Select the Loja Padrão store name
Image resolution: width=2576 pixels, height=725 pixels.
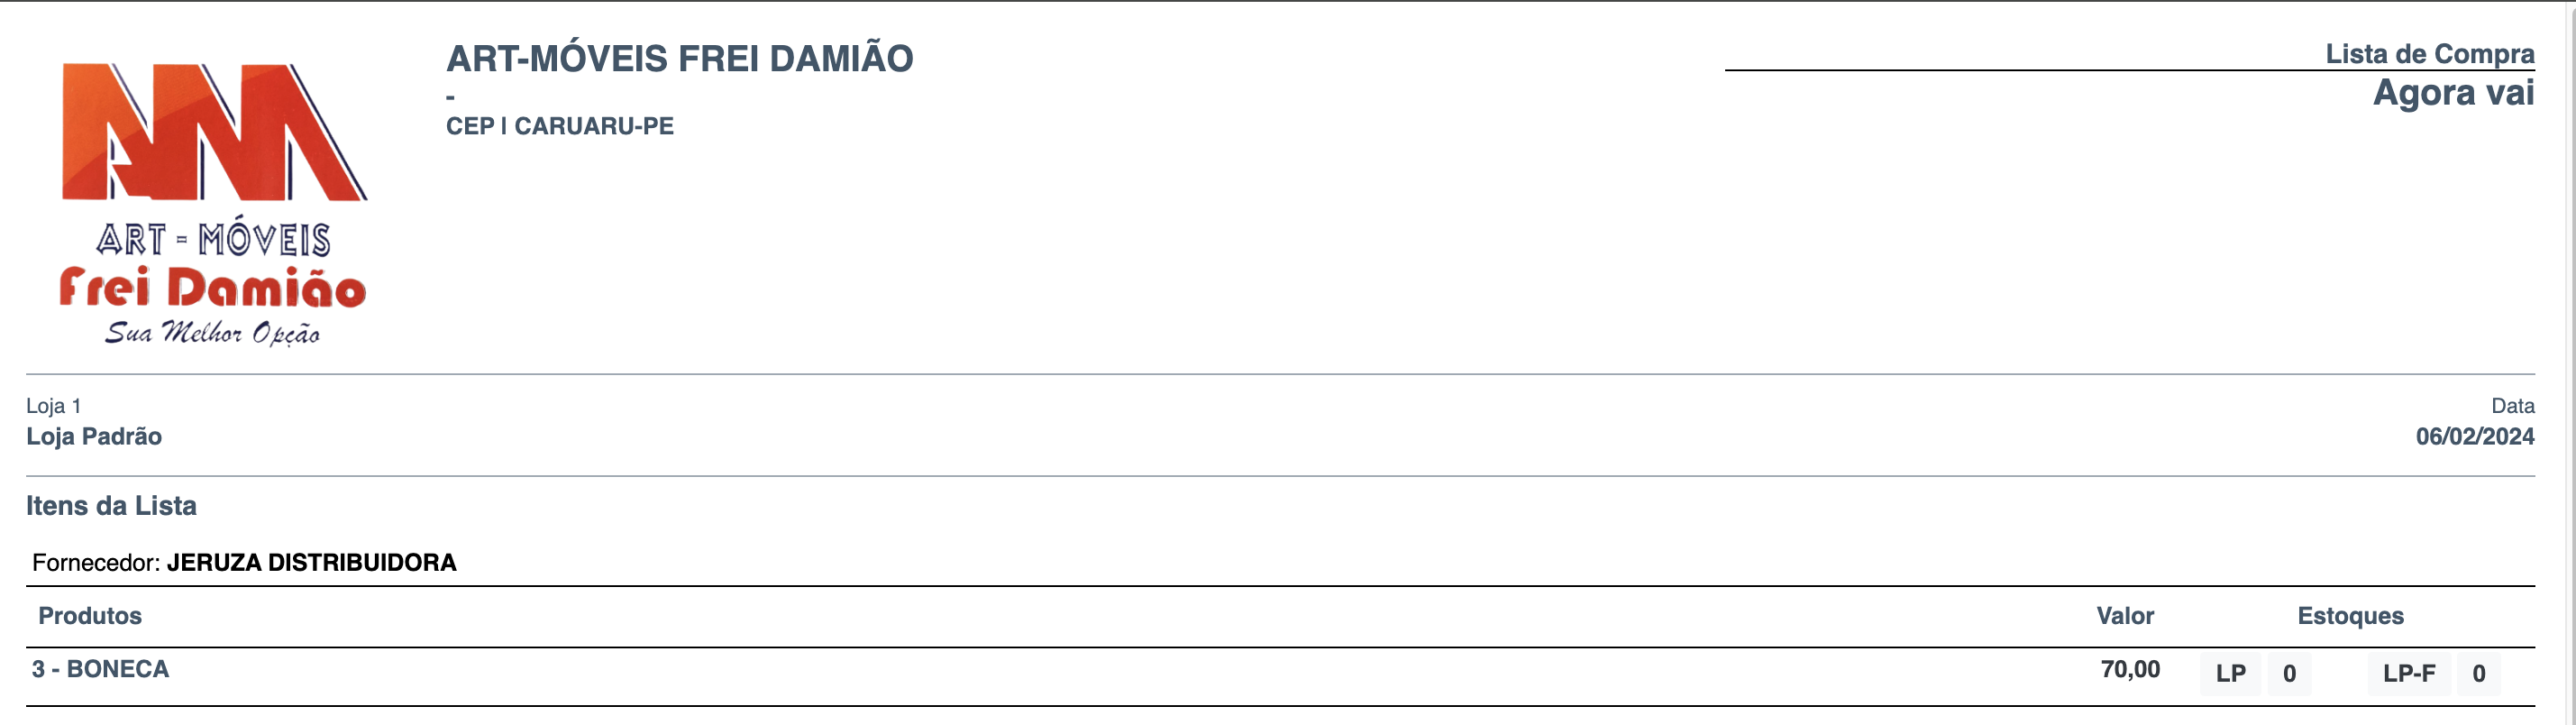pos(94,437)
